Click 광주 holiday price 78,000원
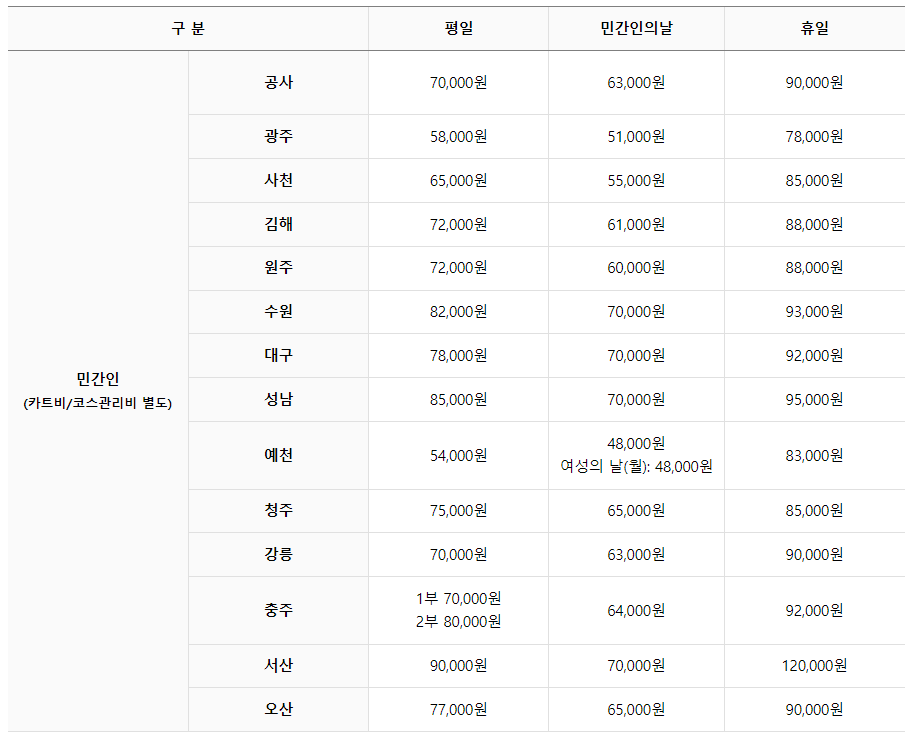The image size is (915, 745). pos(815,137)
